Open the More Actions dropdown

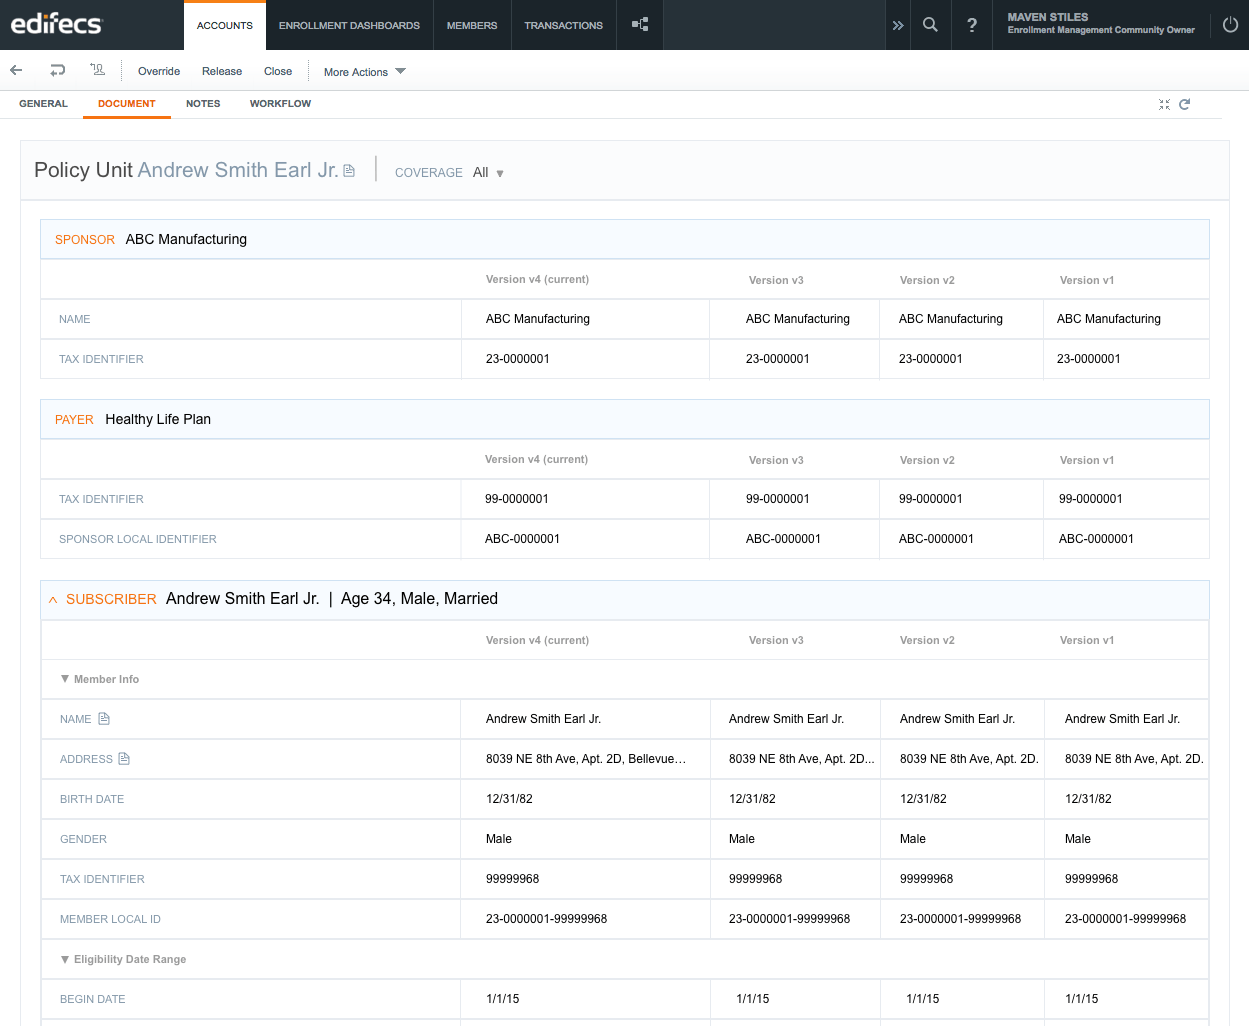pyautogui.click(x=364, y=72)
